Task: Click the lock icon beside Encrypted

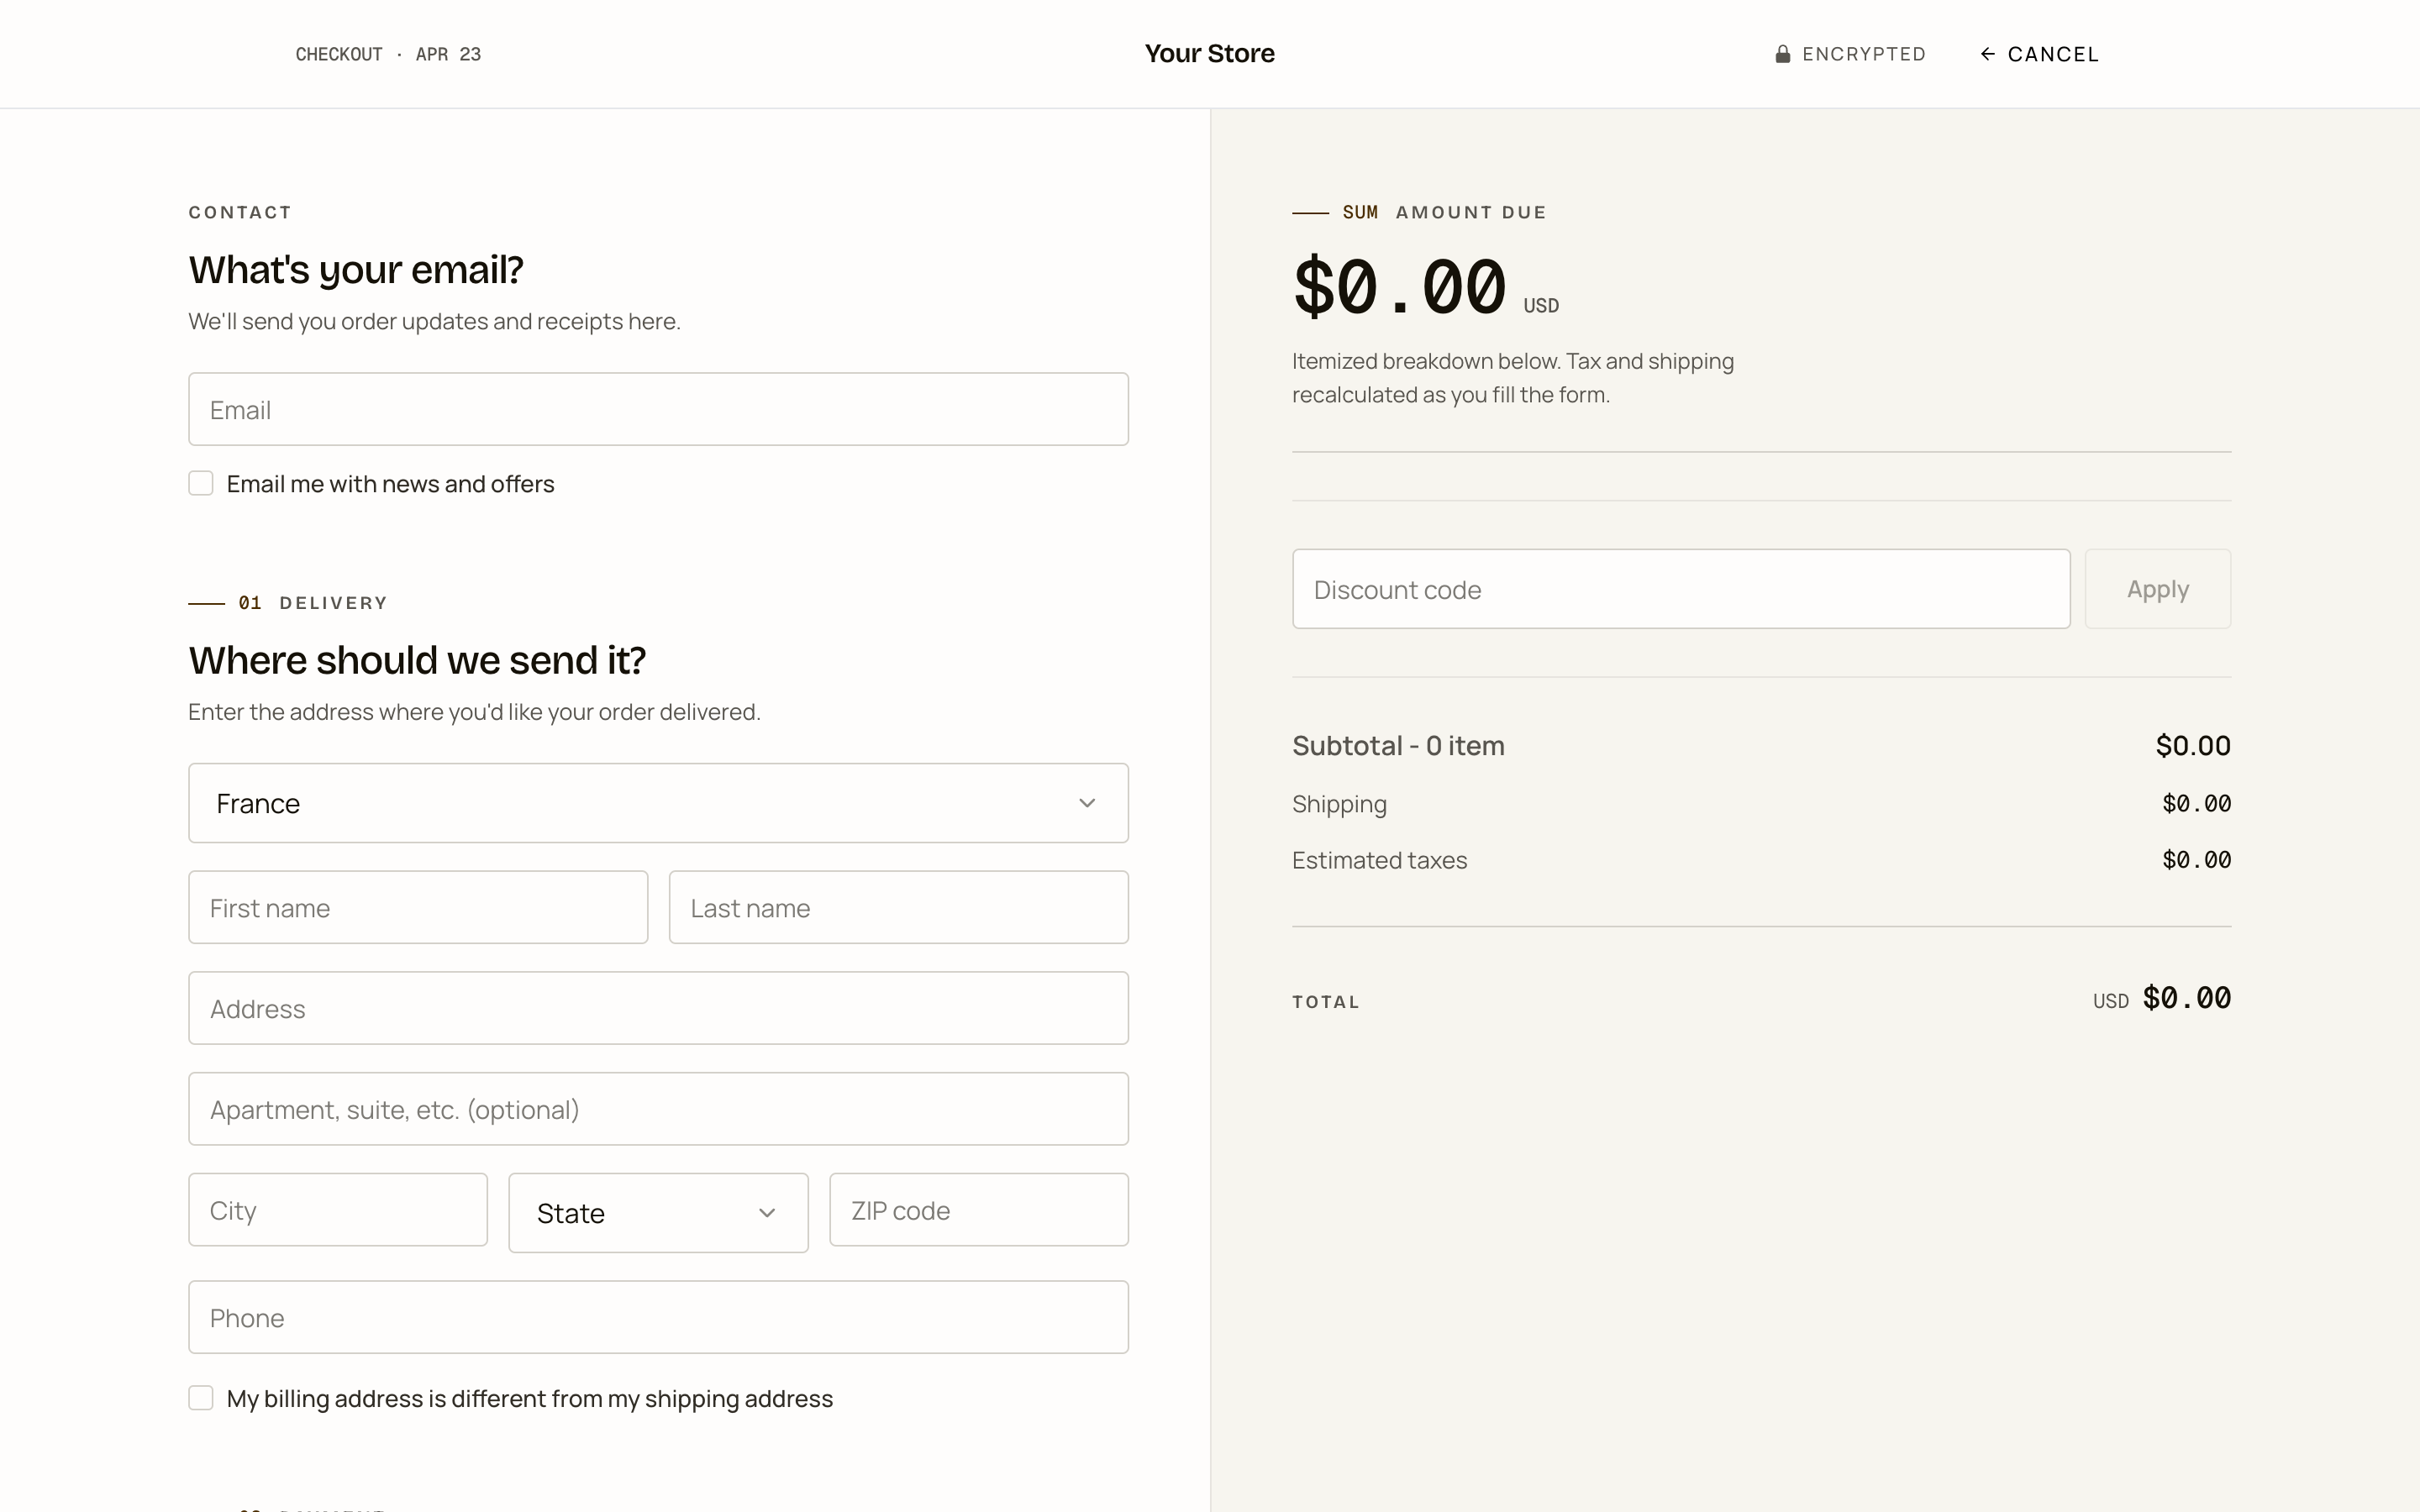Action: [x=1782, y=54]
